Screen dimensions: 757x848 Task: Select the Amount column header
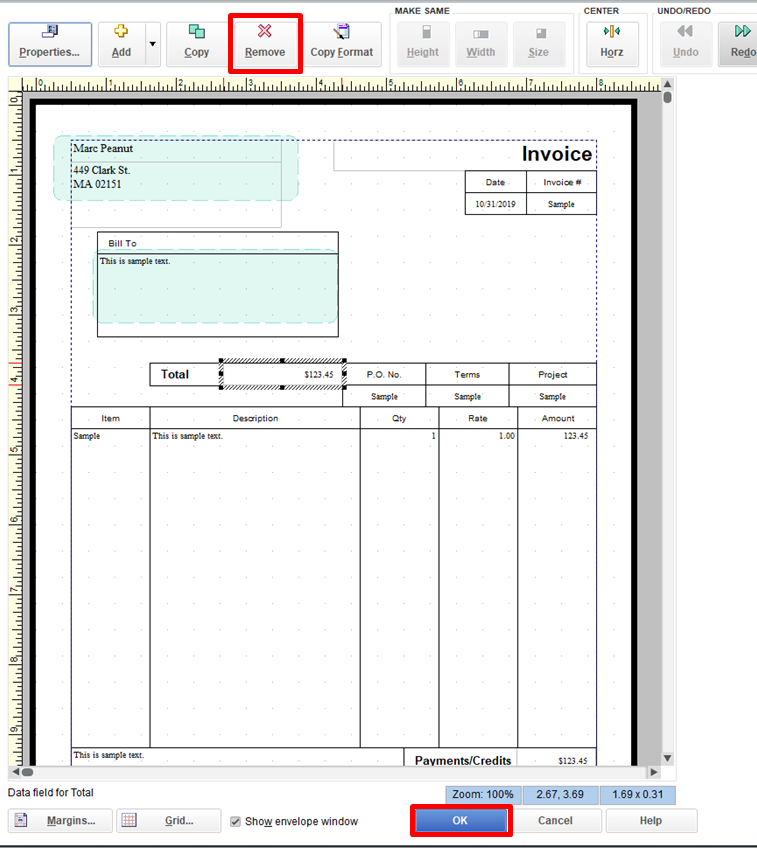[557, 418]
